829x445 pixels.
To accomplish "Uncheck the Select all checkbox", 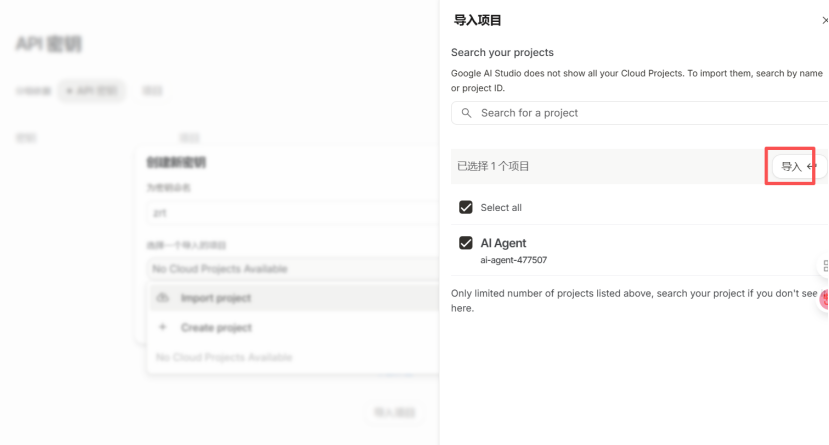I will click(x=465, y=207).
